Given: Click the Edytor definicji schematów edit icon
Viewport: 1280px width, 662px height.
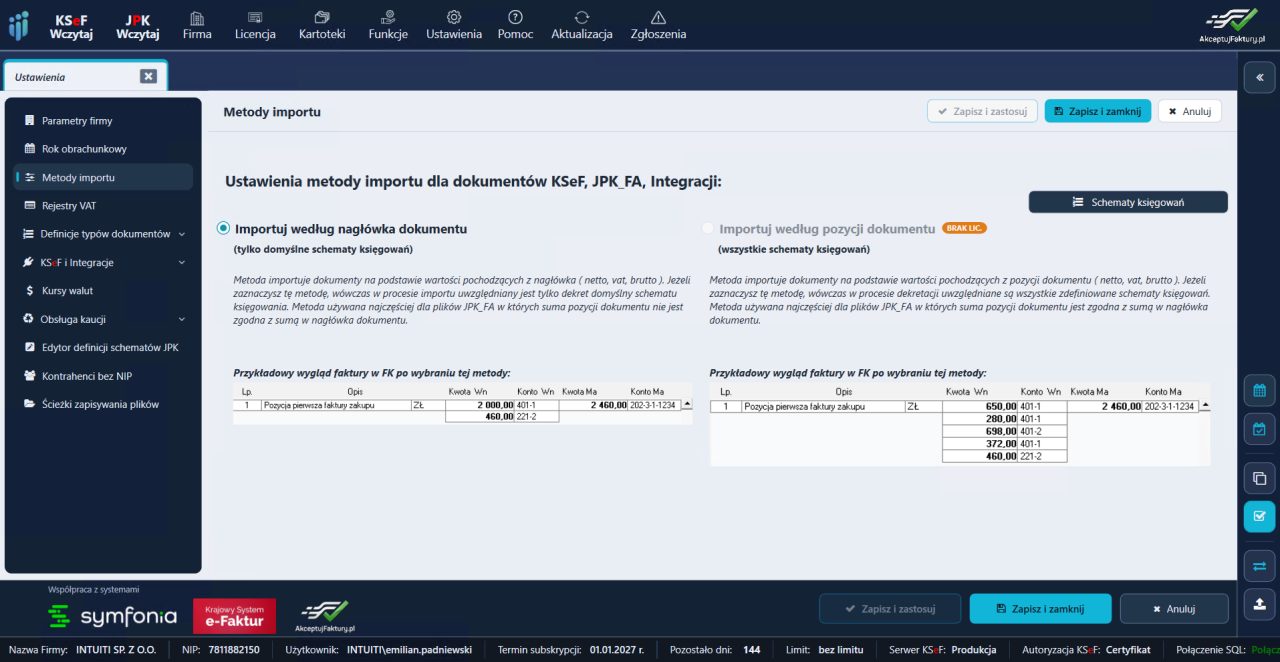Looking at the screenshot, I should [x=30, y=347].
